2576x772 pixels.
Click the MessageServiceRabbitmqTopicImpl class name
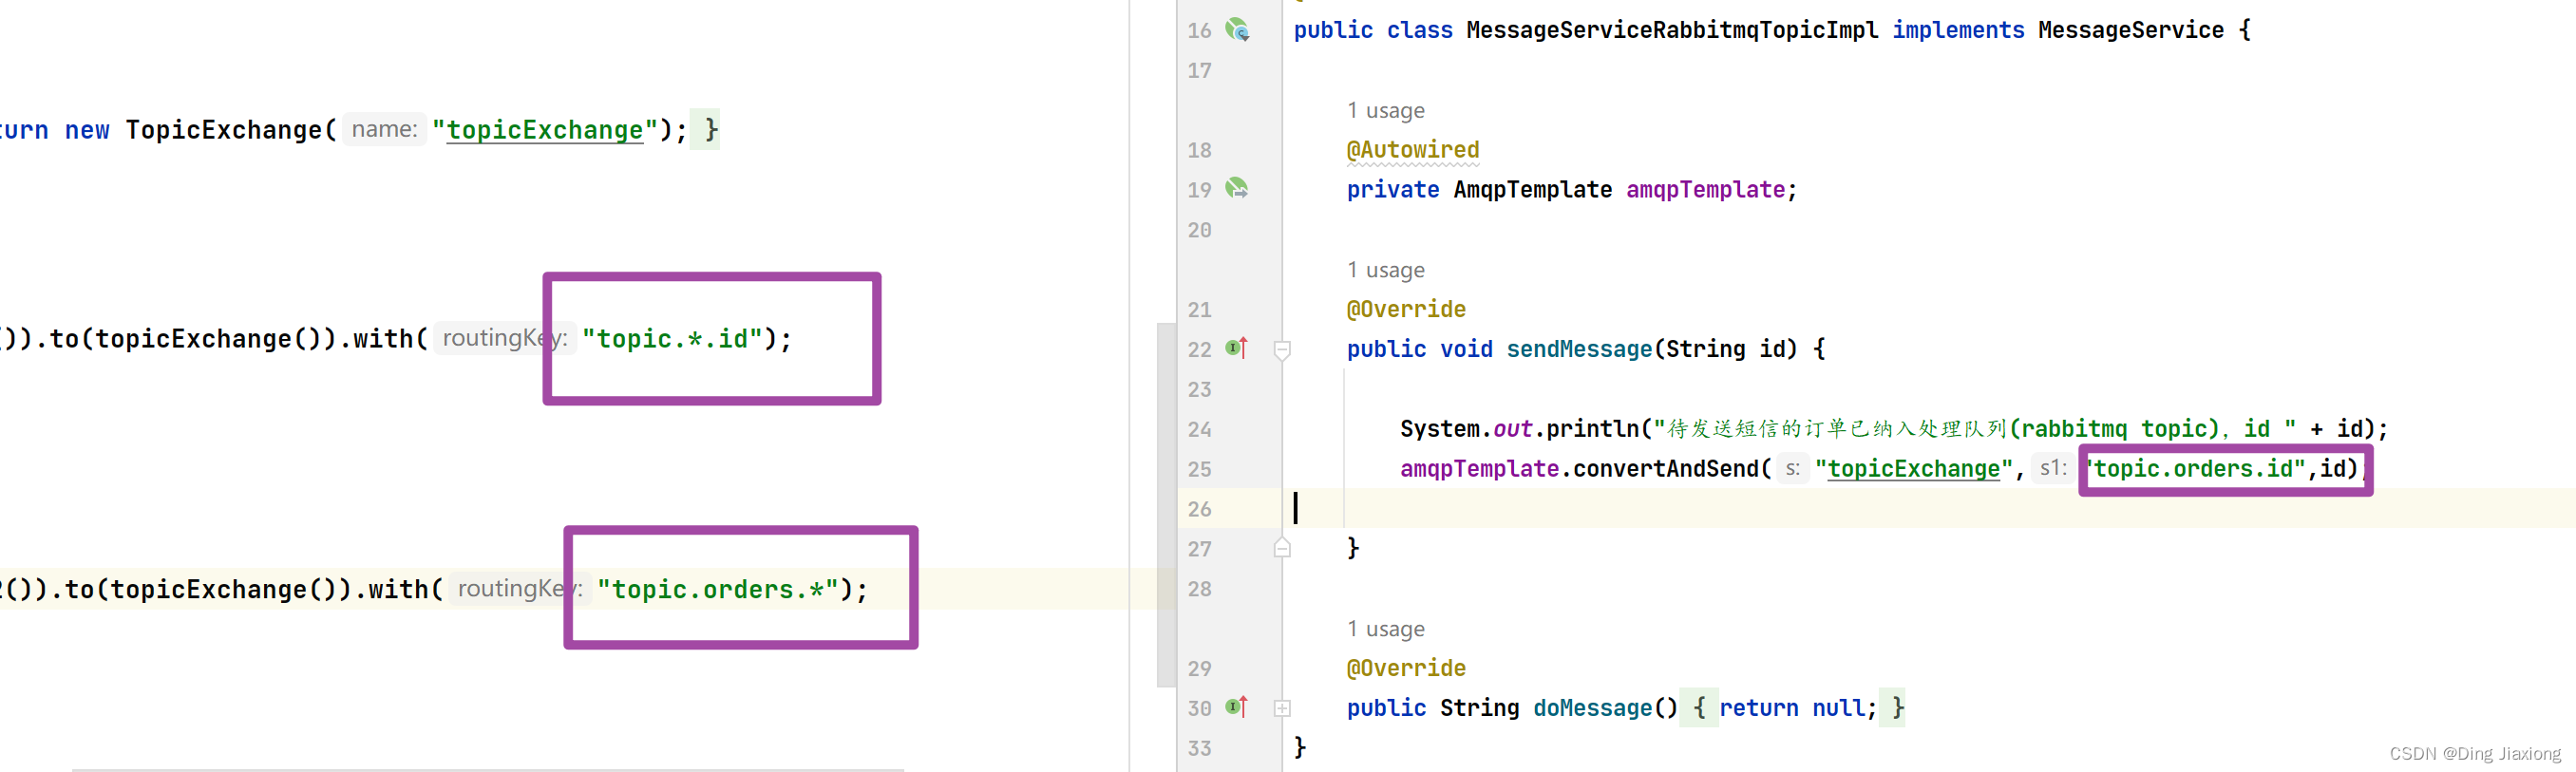(1672, 30)
